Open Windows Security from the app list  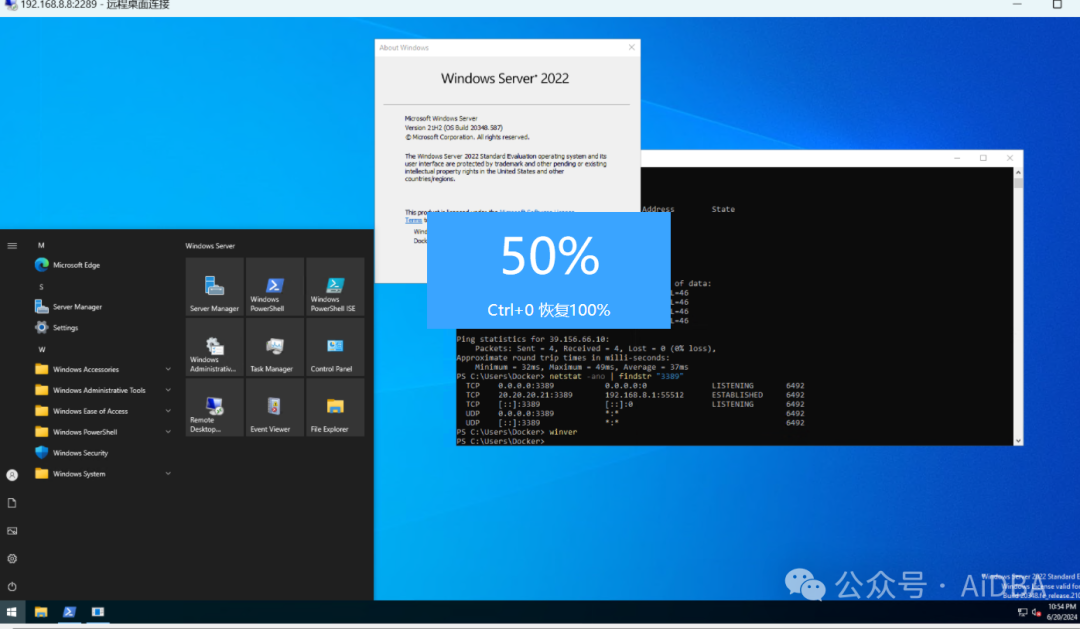103,453
